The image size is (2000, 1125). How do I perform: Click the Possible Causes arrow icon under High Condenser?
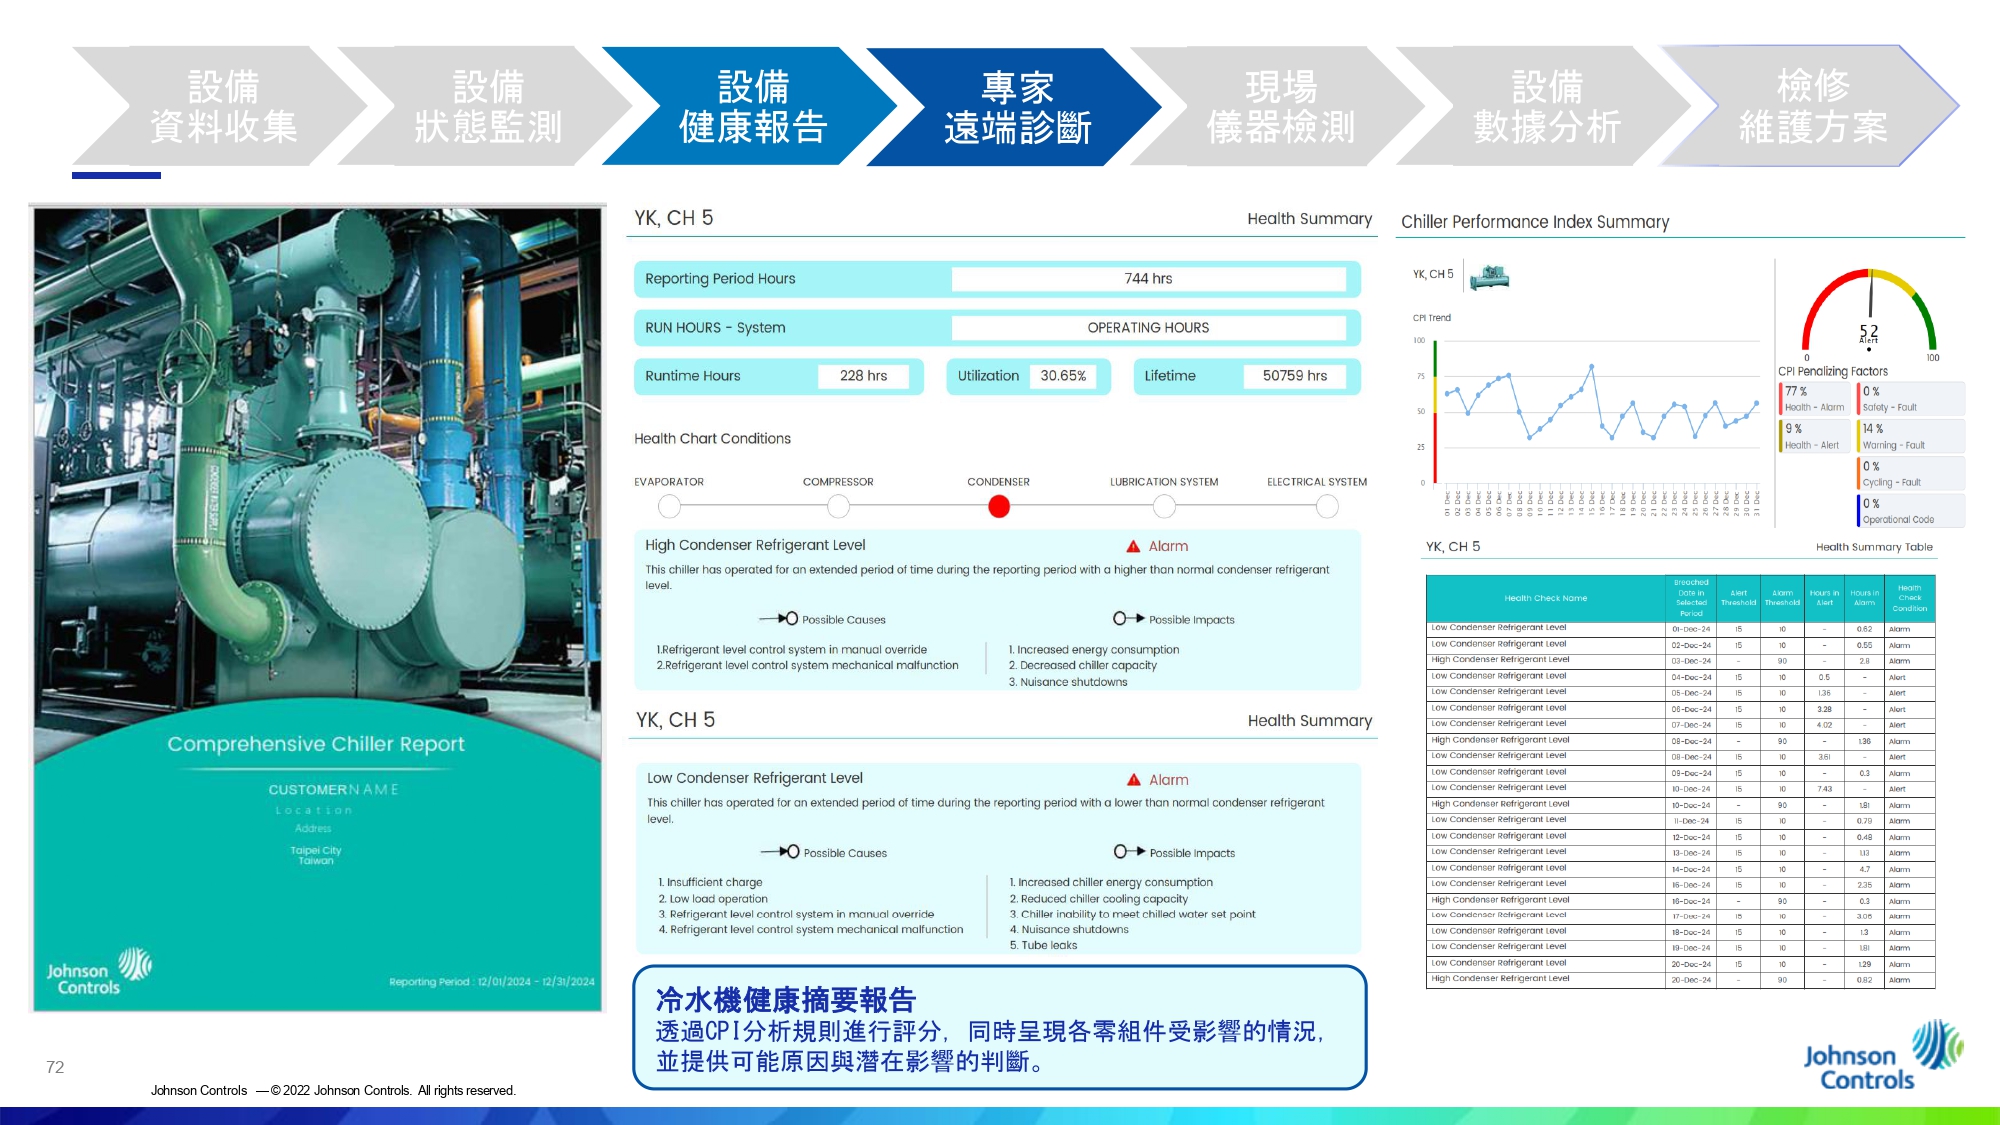(779, 619)
